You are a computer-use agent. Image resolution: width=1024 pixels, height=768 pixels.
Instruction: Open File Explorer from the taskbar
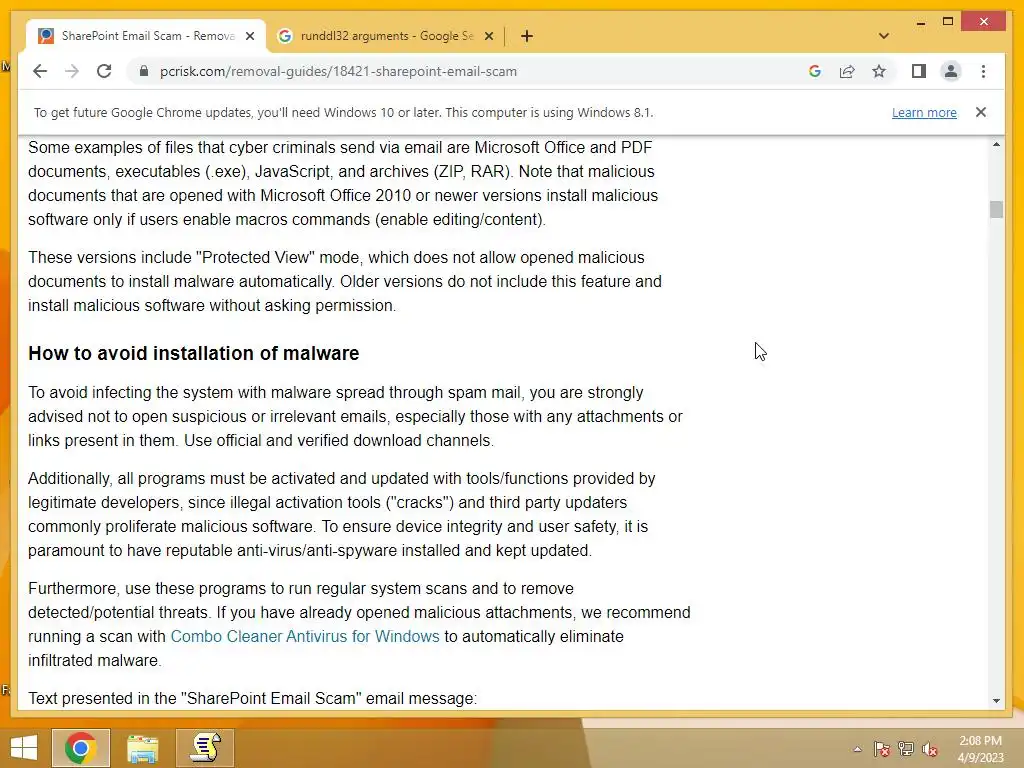click(142, 748)
